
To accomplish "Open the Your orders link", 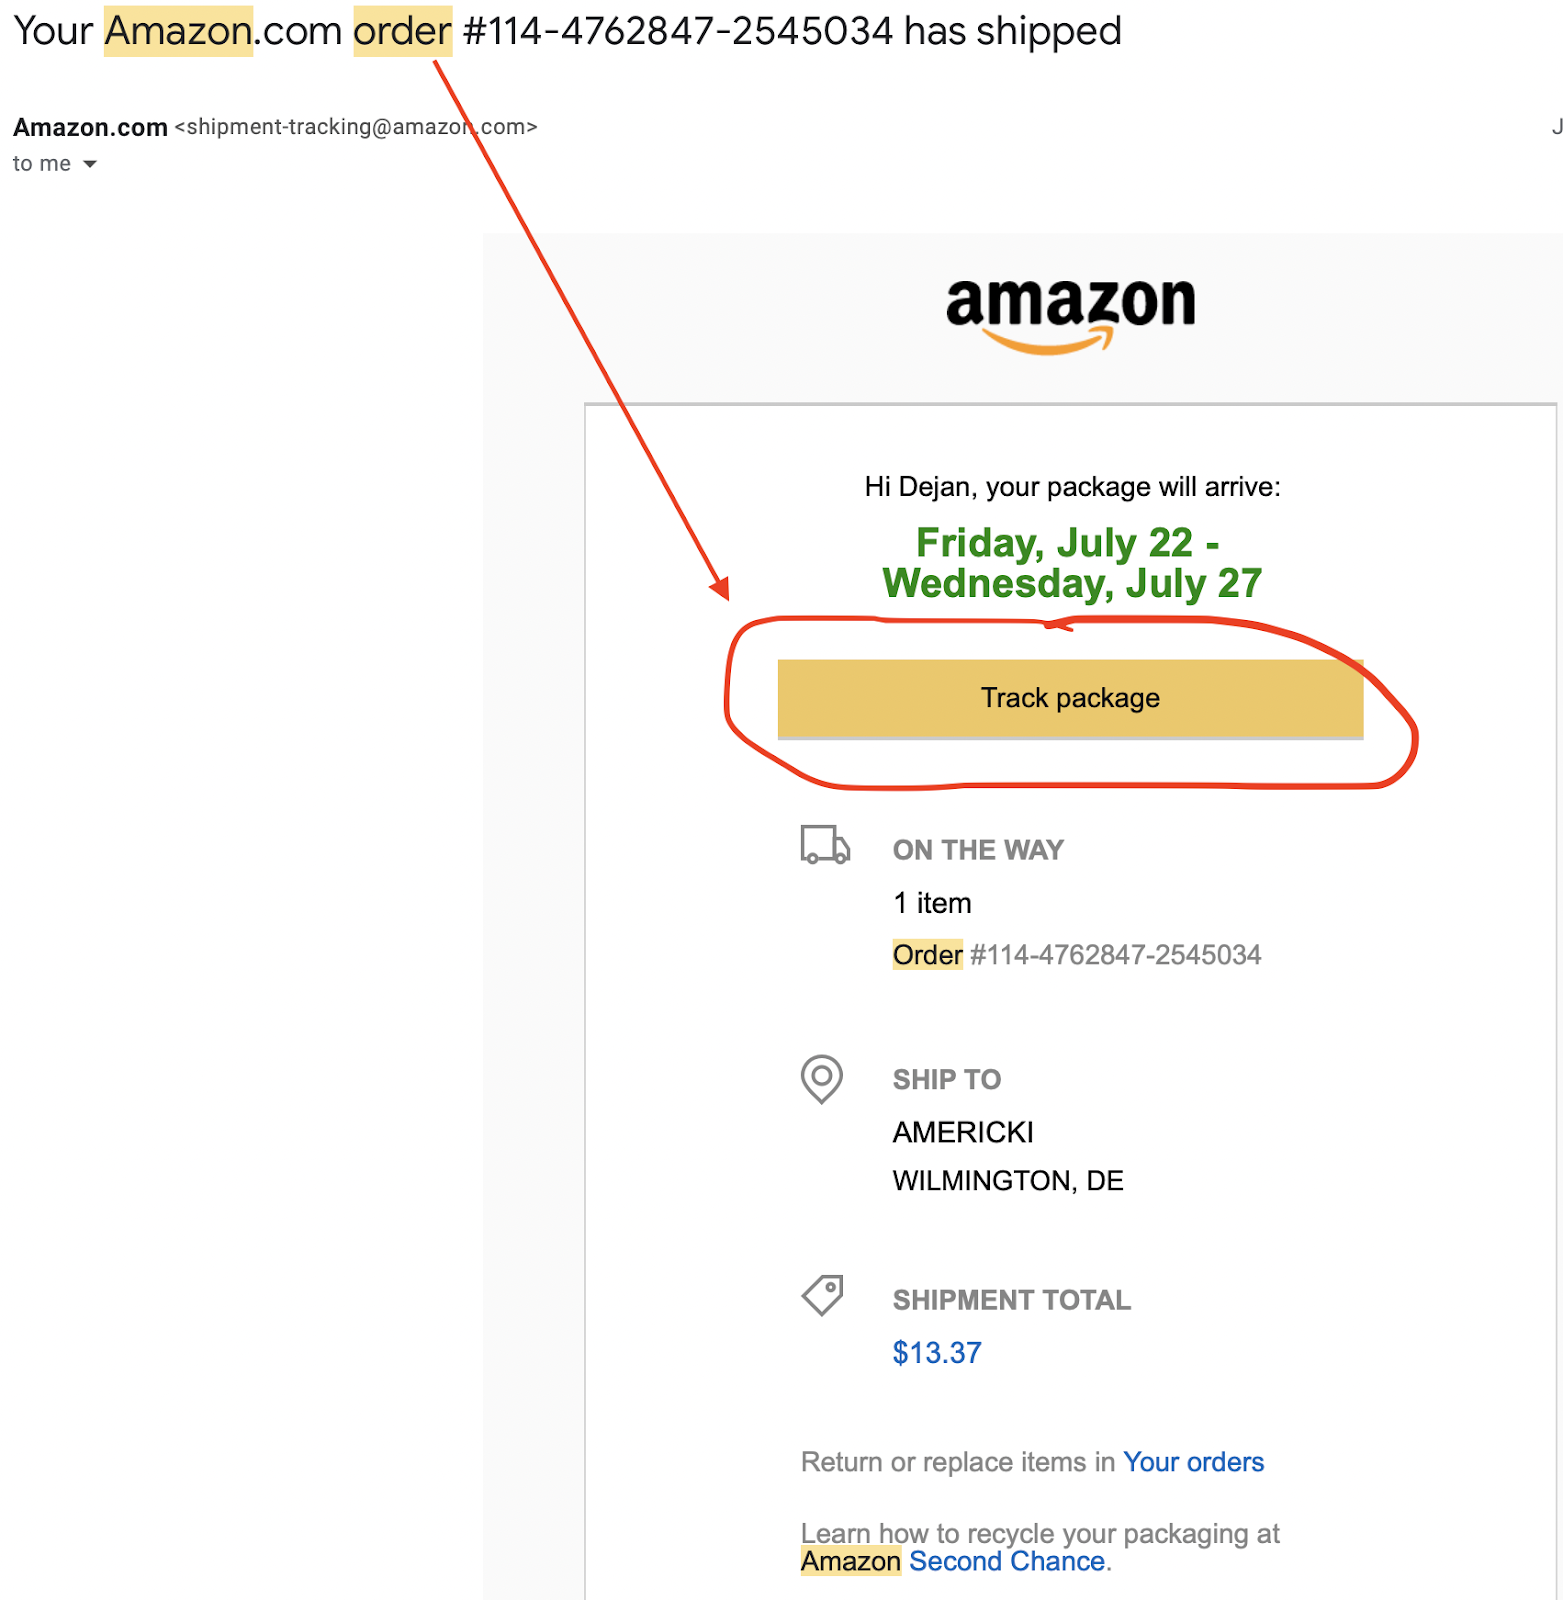I will click(1193, 1462).
